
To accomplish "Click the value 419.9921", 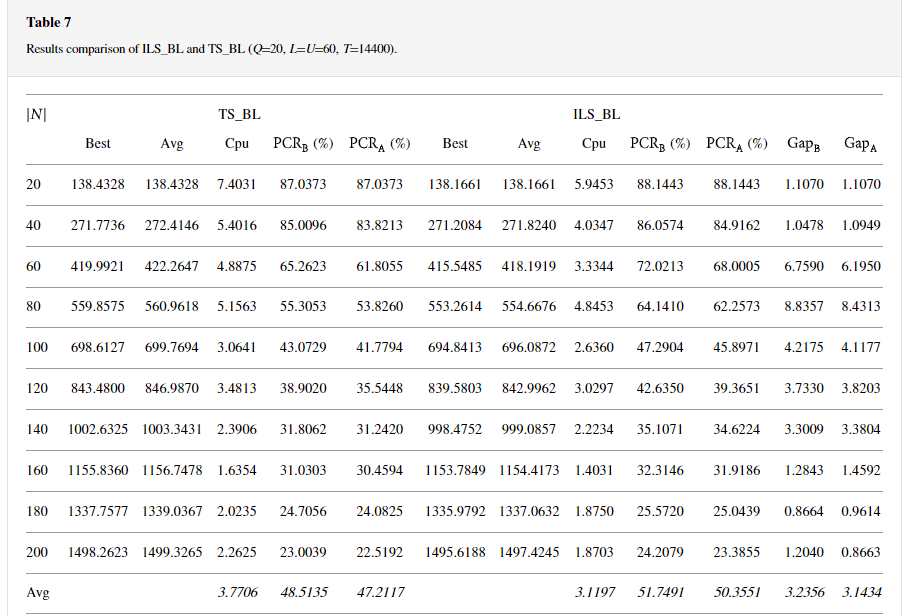I will 98,266.
